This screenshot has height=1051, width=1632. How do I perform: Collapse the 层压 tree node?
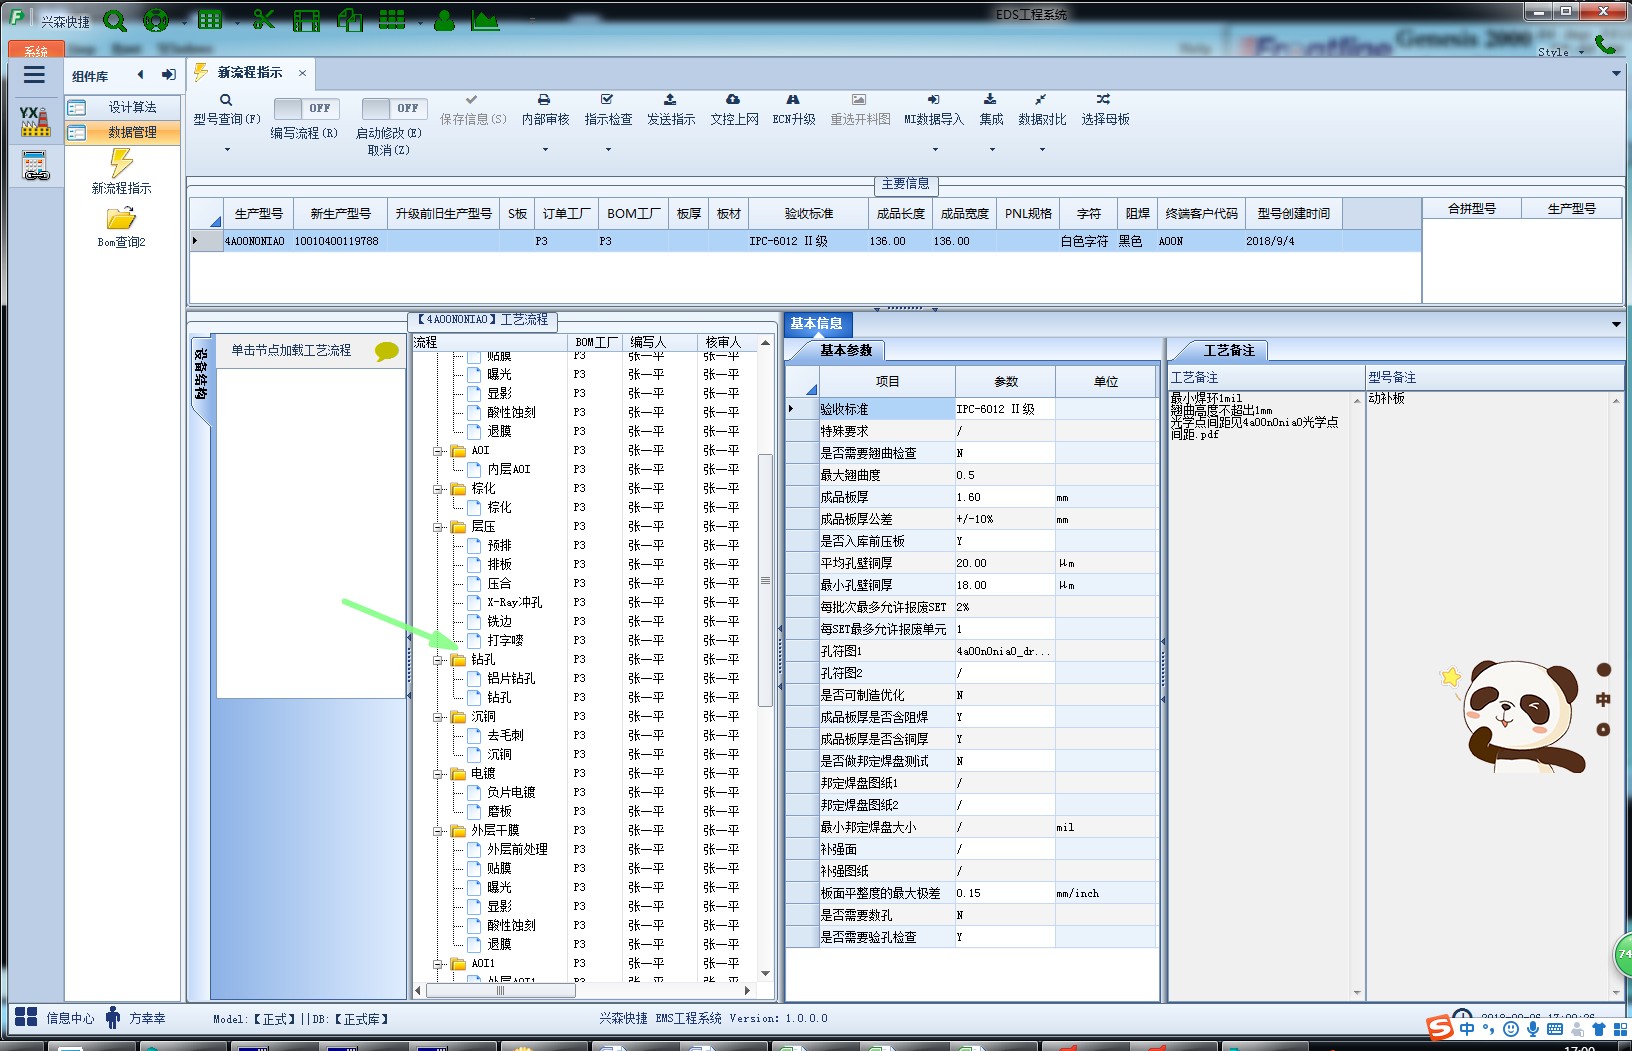438,527
